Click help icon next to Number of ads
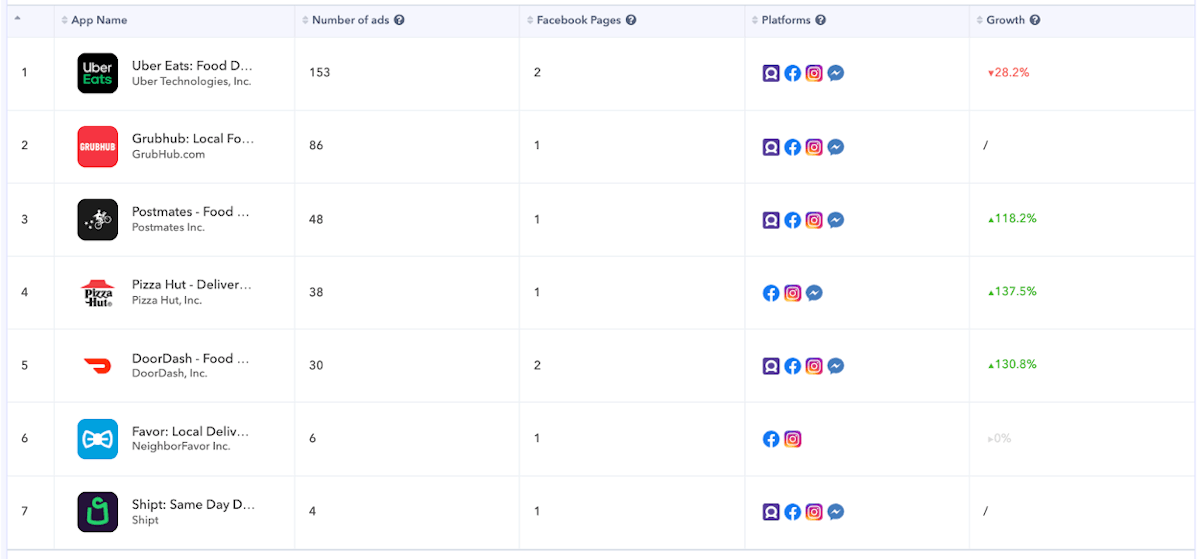Screen dimensions: 1200x559 [x=399, y=20]
